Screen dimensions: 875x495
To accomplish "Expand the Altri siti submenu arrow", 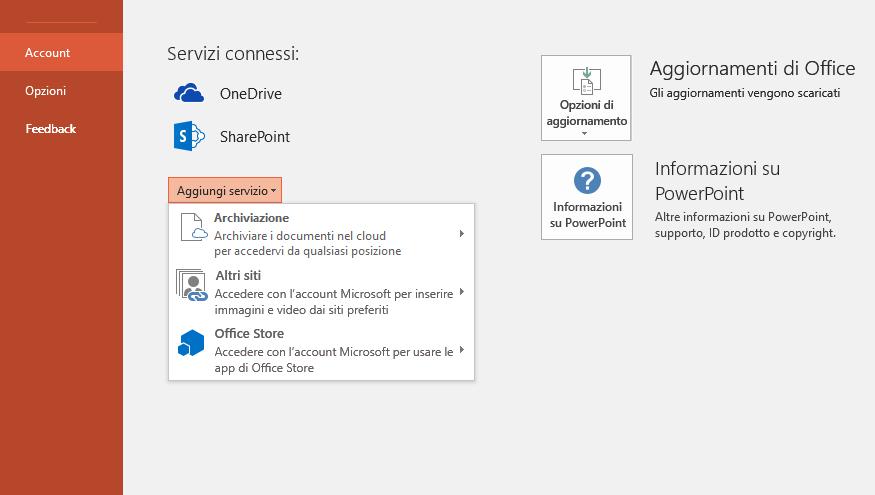I will pyautogui.click(x=462, y=293).
